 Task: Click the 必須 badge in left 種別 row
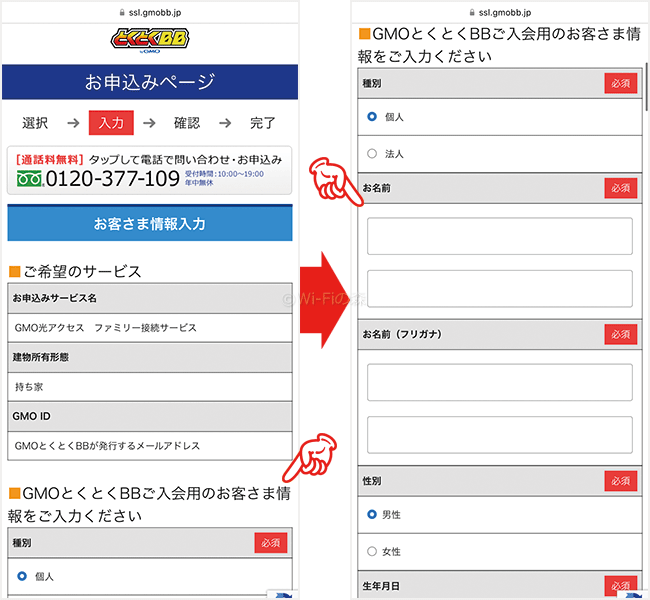click(x=271, y=543)
